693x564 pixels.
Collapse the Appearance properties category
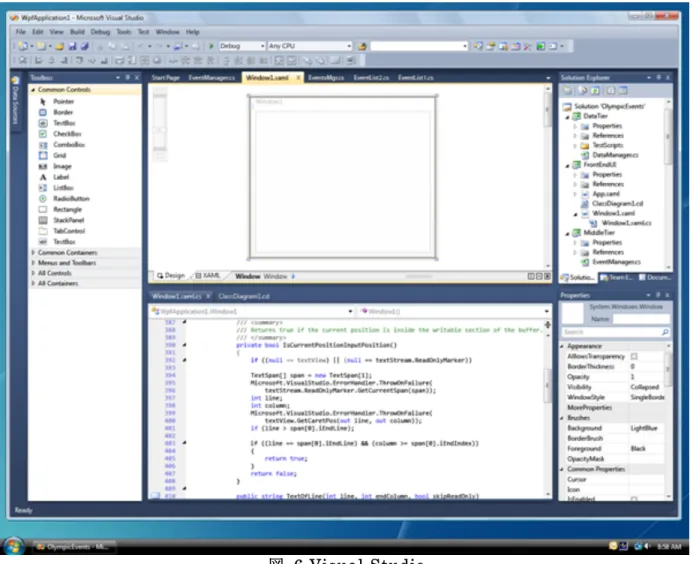pyautogui.click(x=563, y=347)
